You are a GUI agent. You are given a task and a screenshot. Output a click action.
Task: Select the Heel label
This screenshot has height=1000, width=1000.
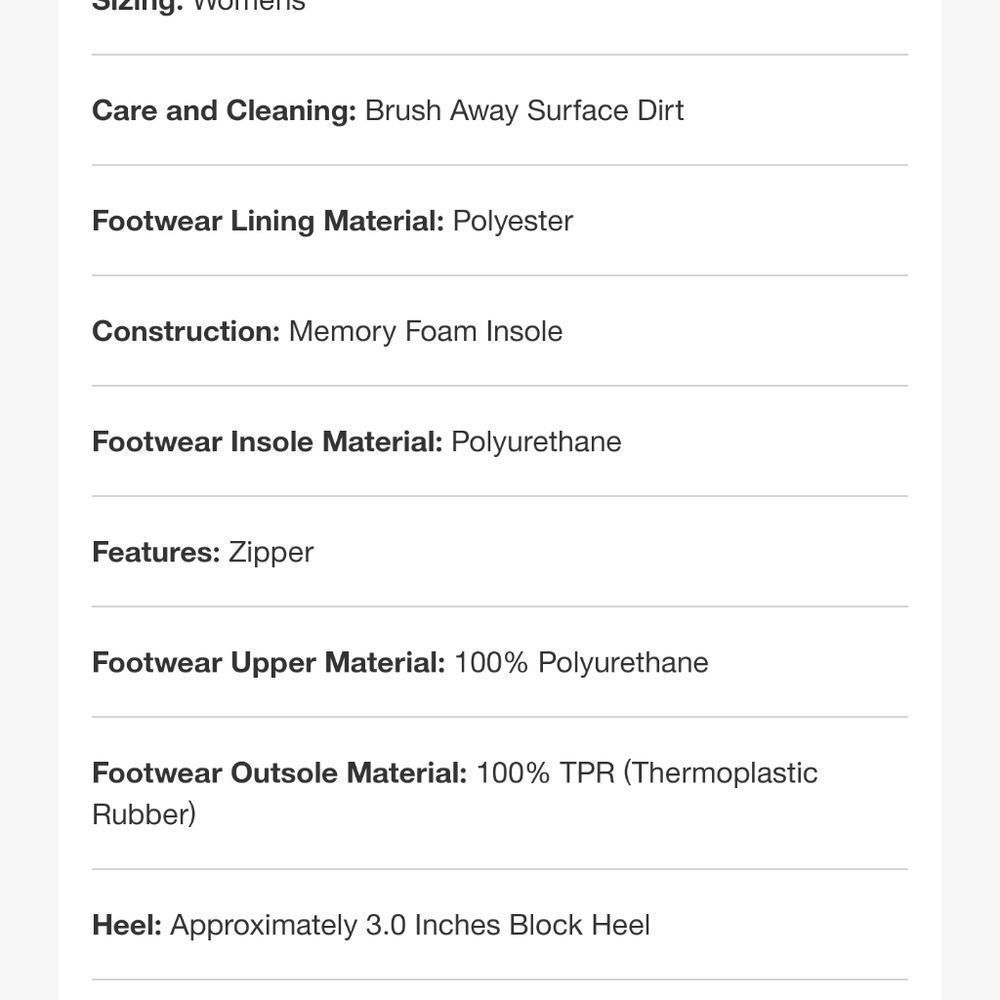click(127, 925)
